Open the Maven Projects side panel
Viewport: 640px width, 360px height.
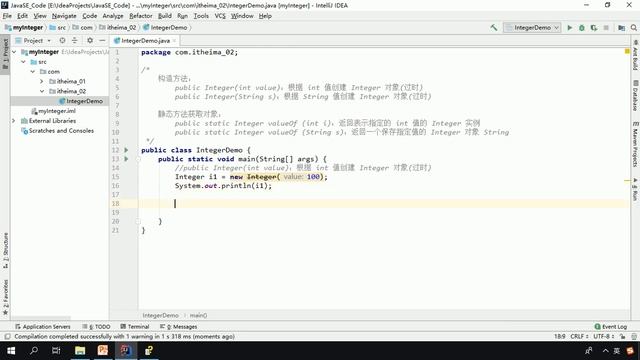pos(635,144)
